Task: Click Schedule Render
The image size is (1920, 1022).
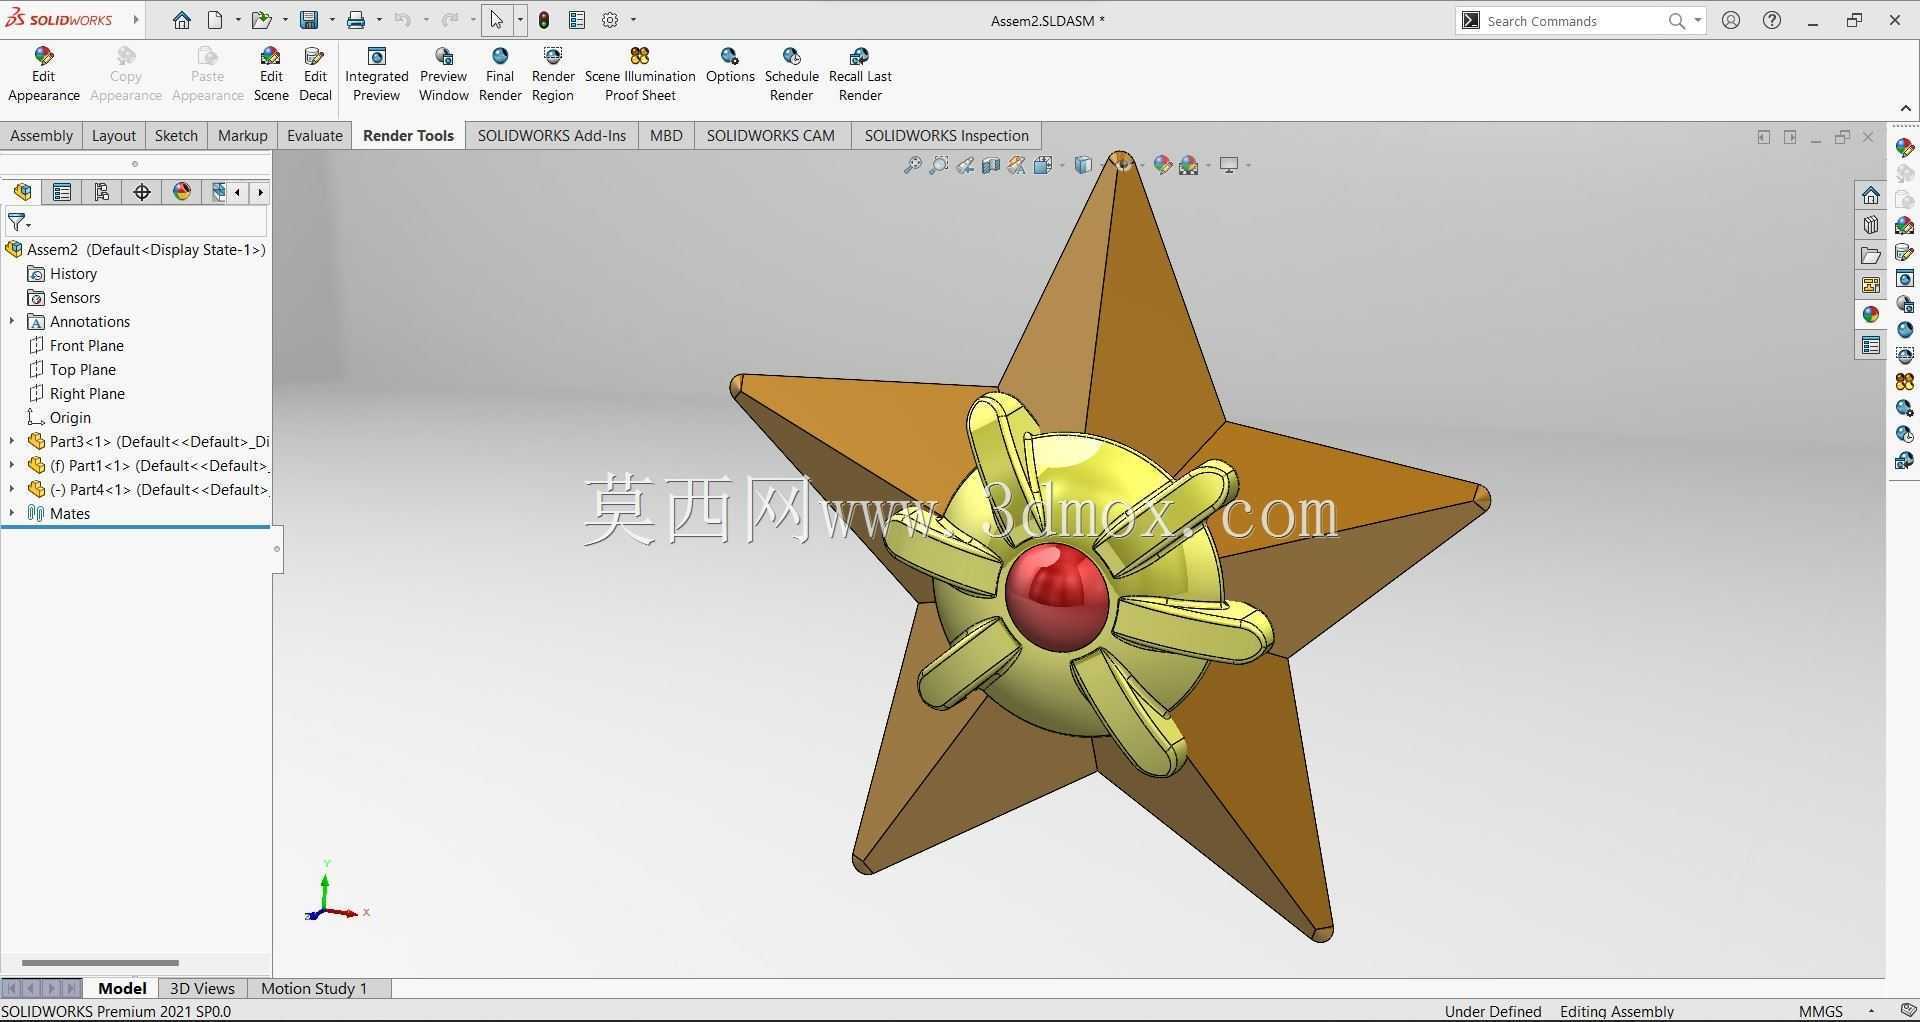Action: tap(791, 75)
